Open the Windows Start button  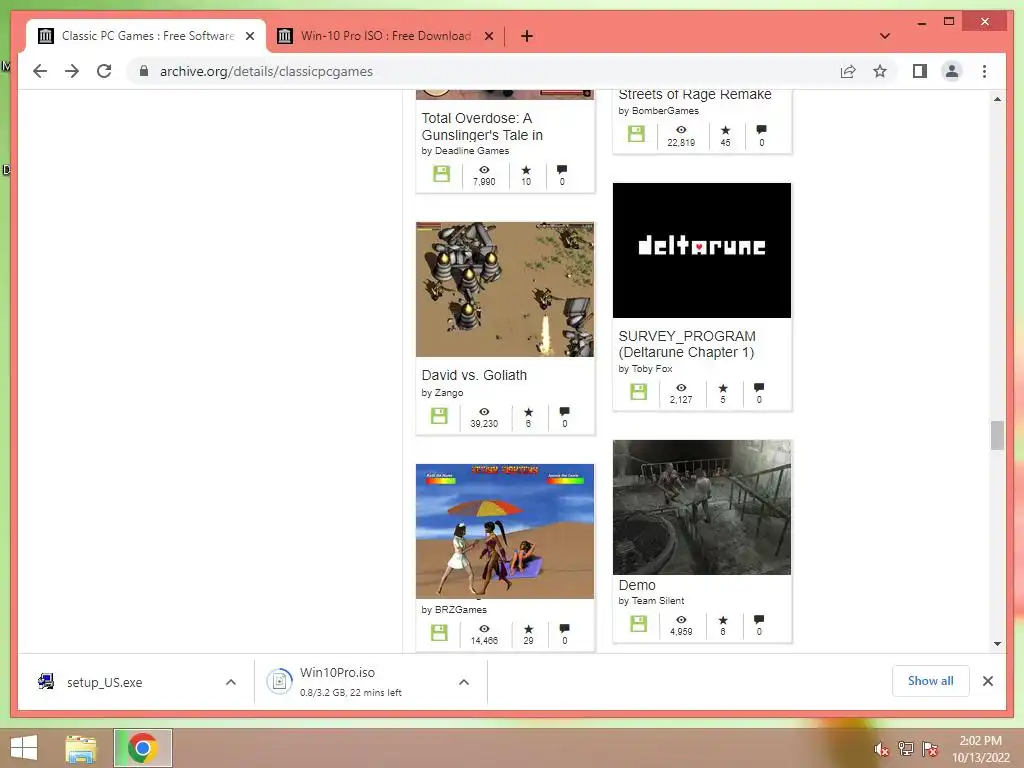[x=24, y=748]
